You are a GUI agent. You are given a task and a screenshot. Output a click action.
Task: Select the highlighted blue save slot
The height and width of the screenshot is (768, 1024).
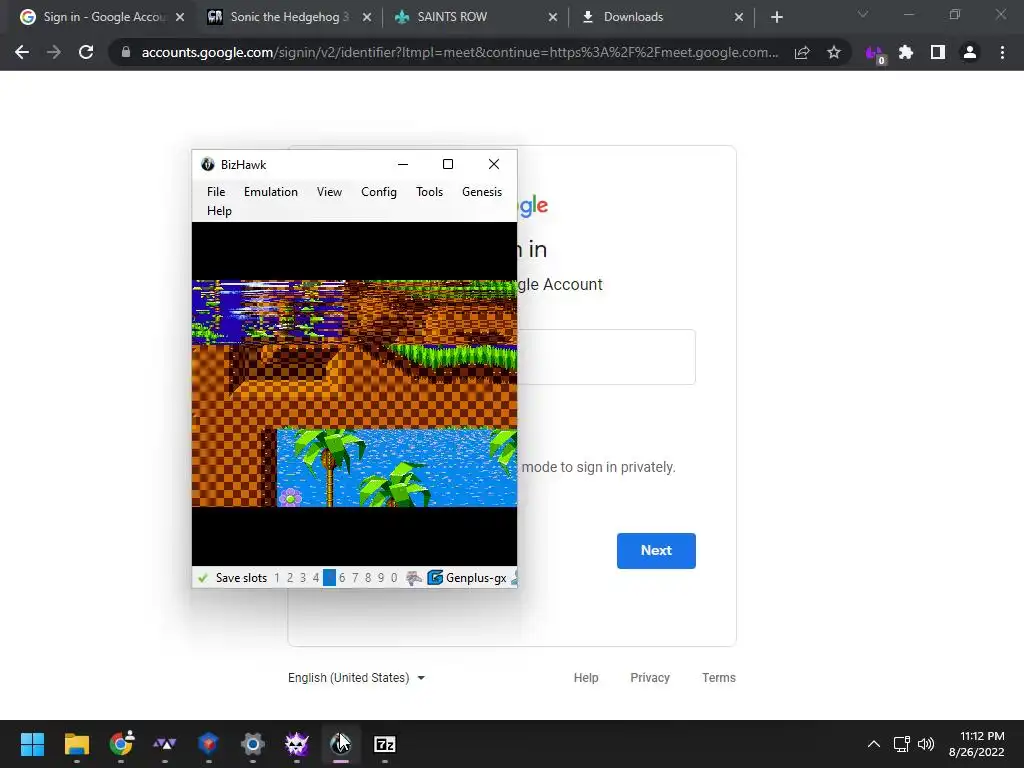coord(329,577)
